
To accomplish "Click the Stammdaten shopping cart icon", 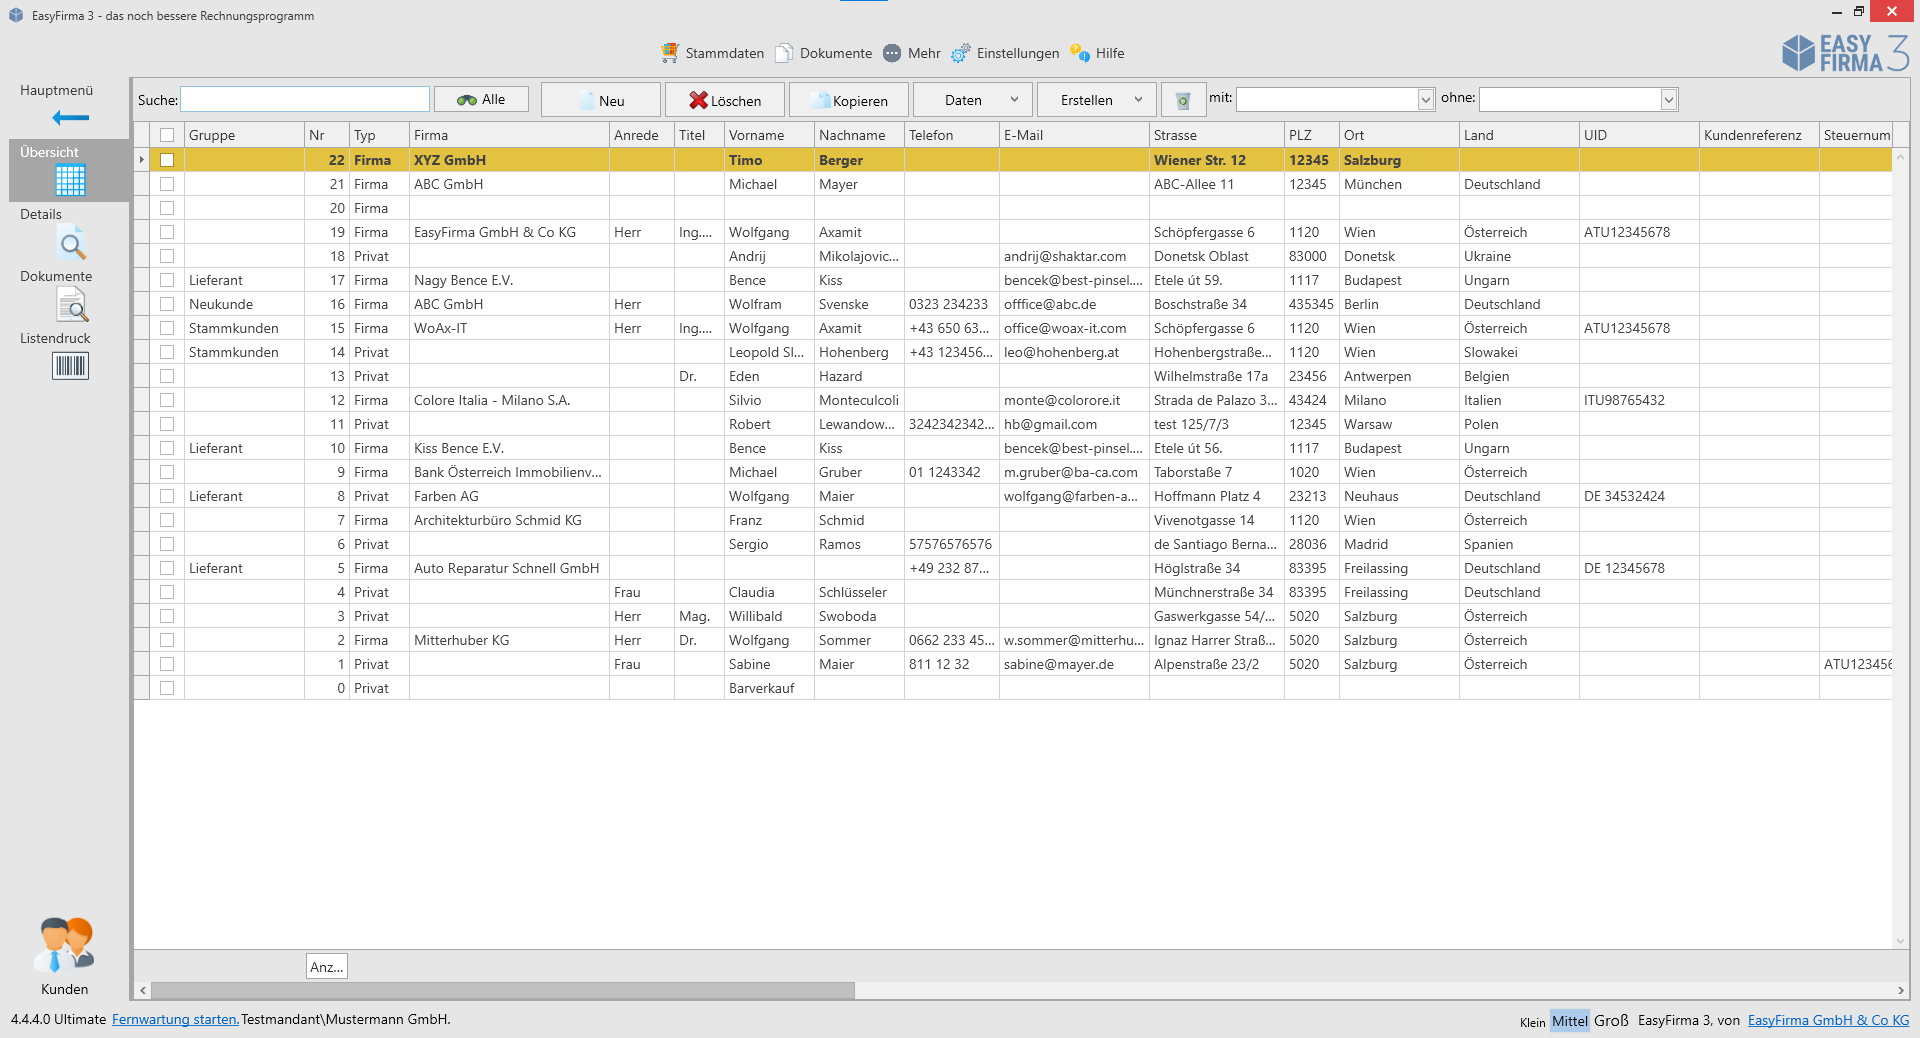I will click(x=670, y=53).
